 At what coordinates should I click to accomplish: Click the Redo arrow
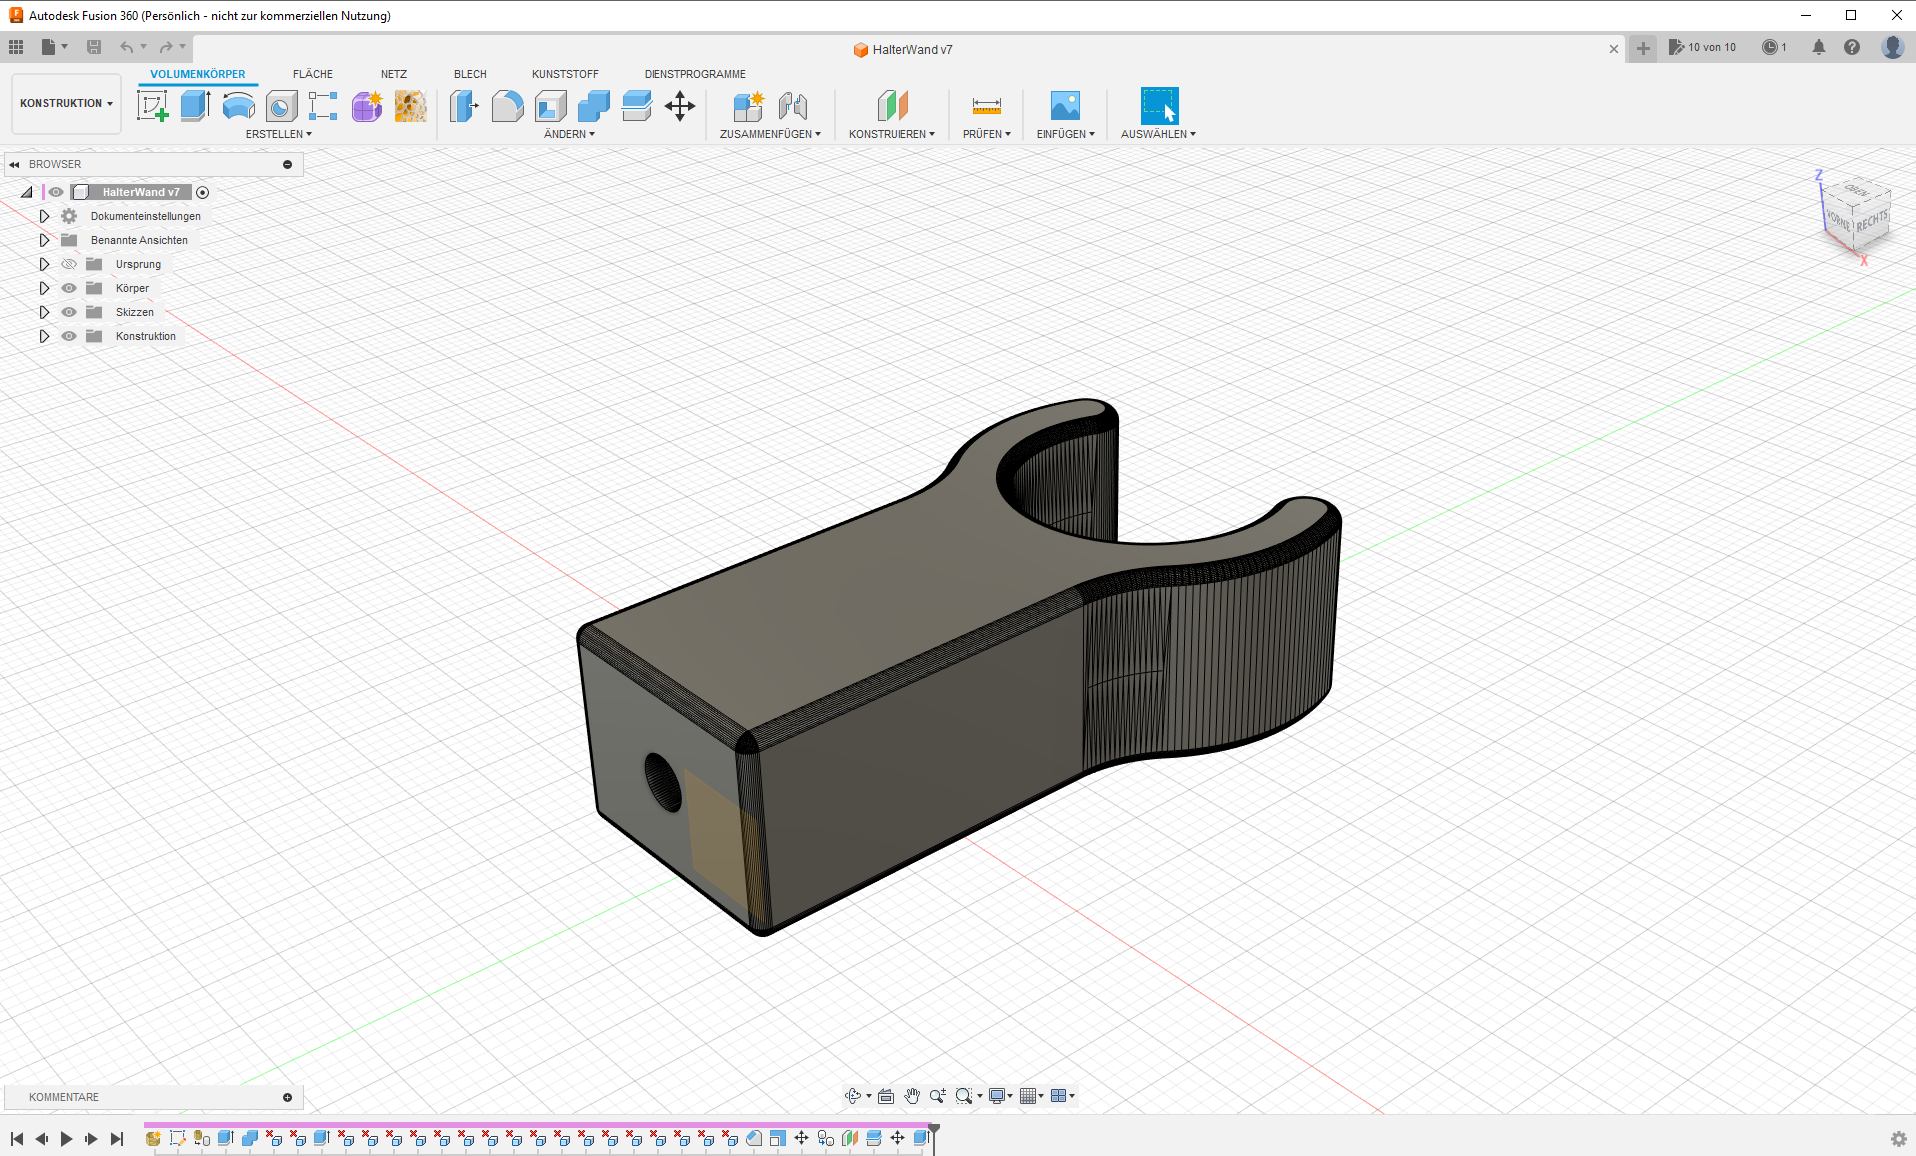coord(166,47)
